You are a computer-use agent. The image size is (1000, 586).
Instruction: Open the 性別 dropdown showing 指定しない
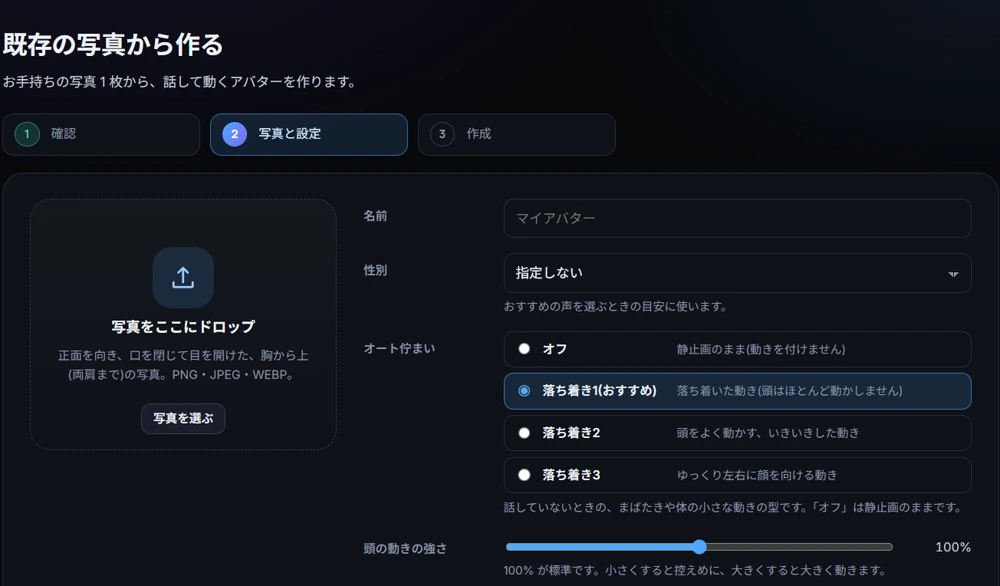(x=737, y=273)
